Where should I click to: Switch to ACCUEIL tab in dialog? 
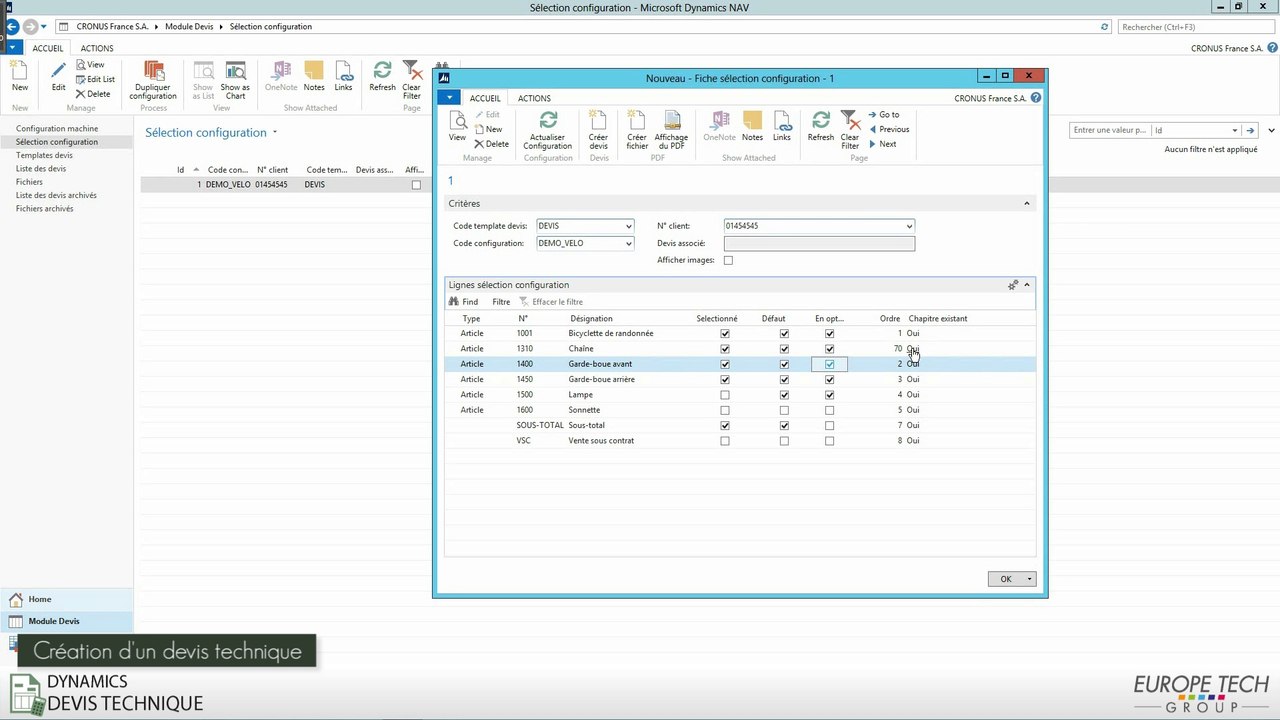coord(485,98)
